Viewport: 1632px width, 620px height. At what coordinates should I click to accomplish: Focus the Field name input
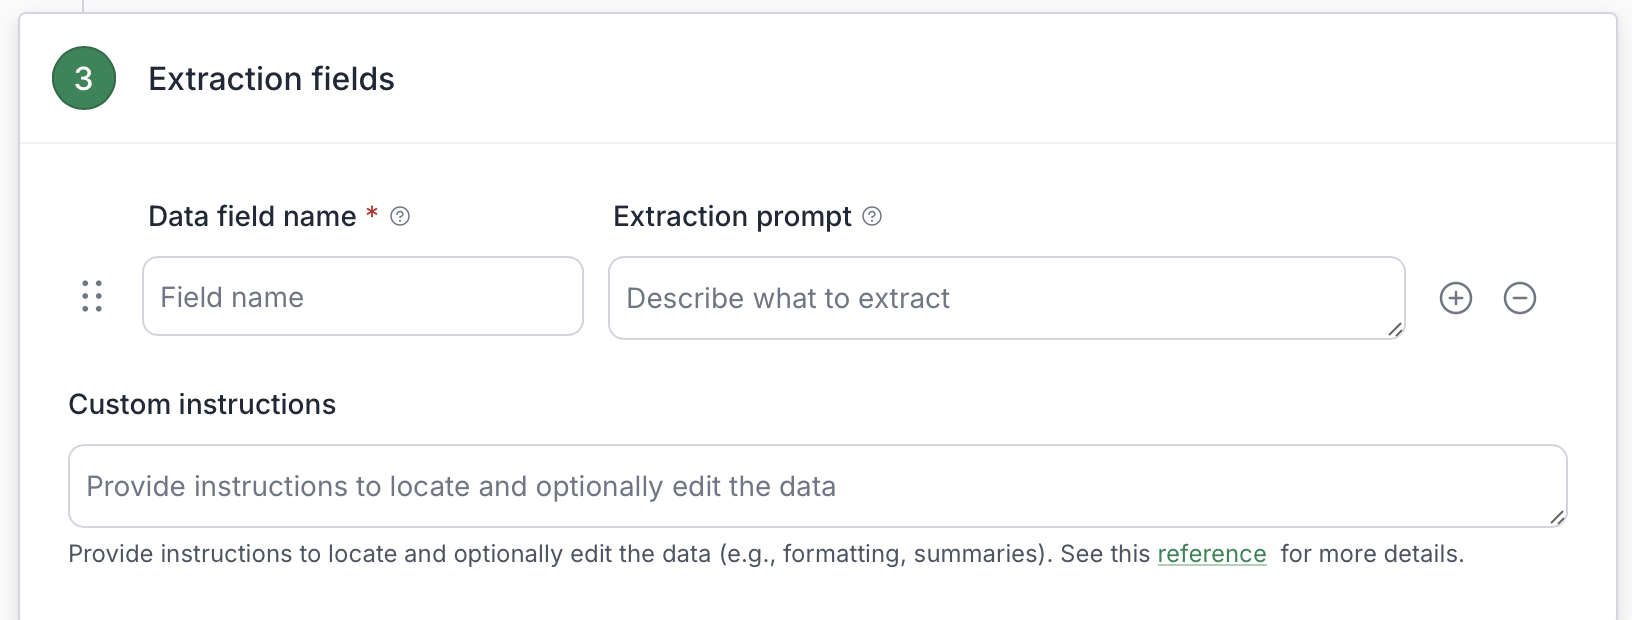pyautogui.click(x=363, y=296)
